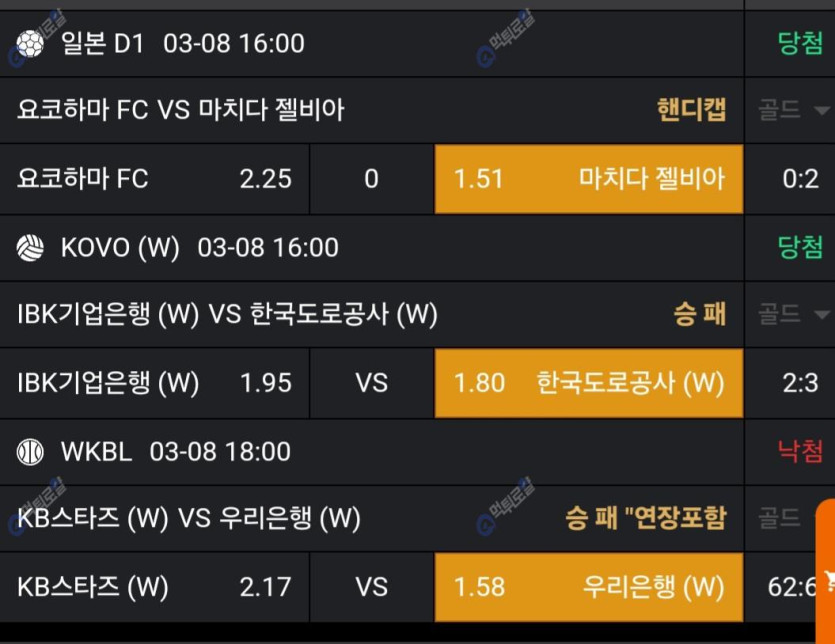Click the 핸디캡 bet type label
The width and height of the screenshot is (835, 644).
pyautogui.click(x=691, y=110)
